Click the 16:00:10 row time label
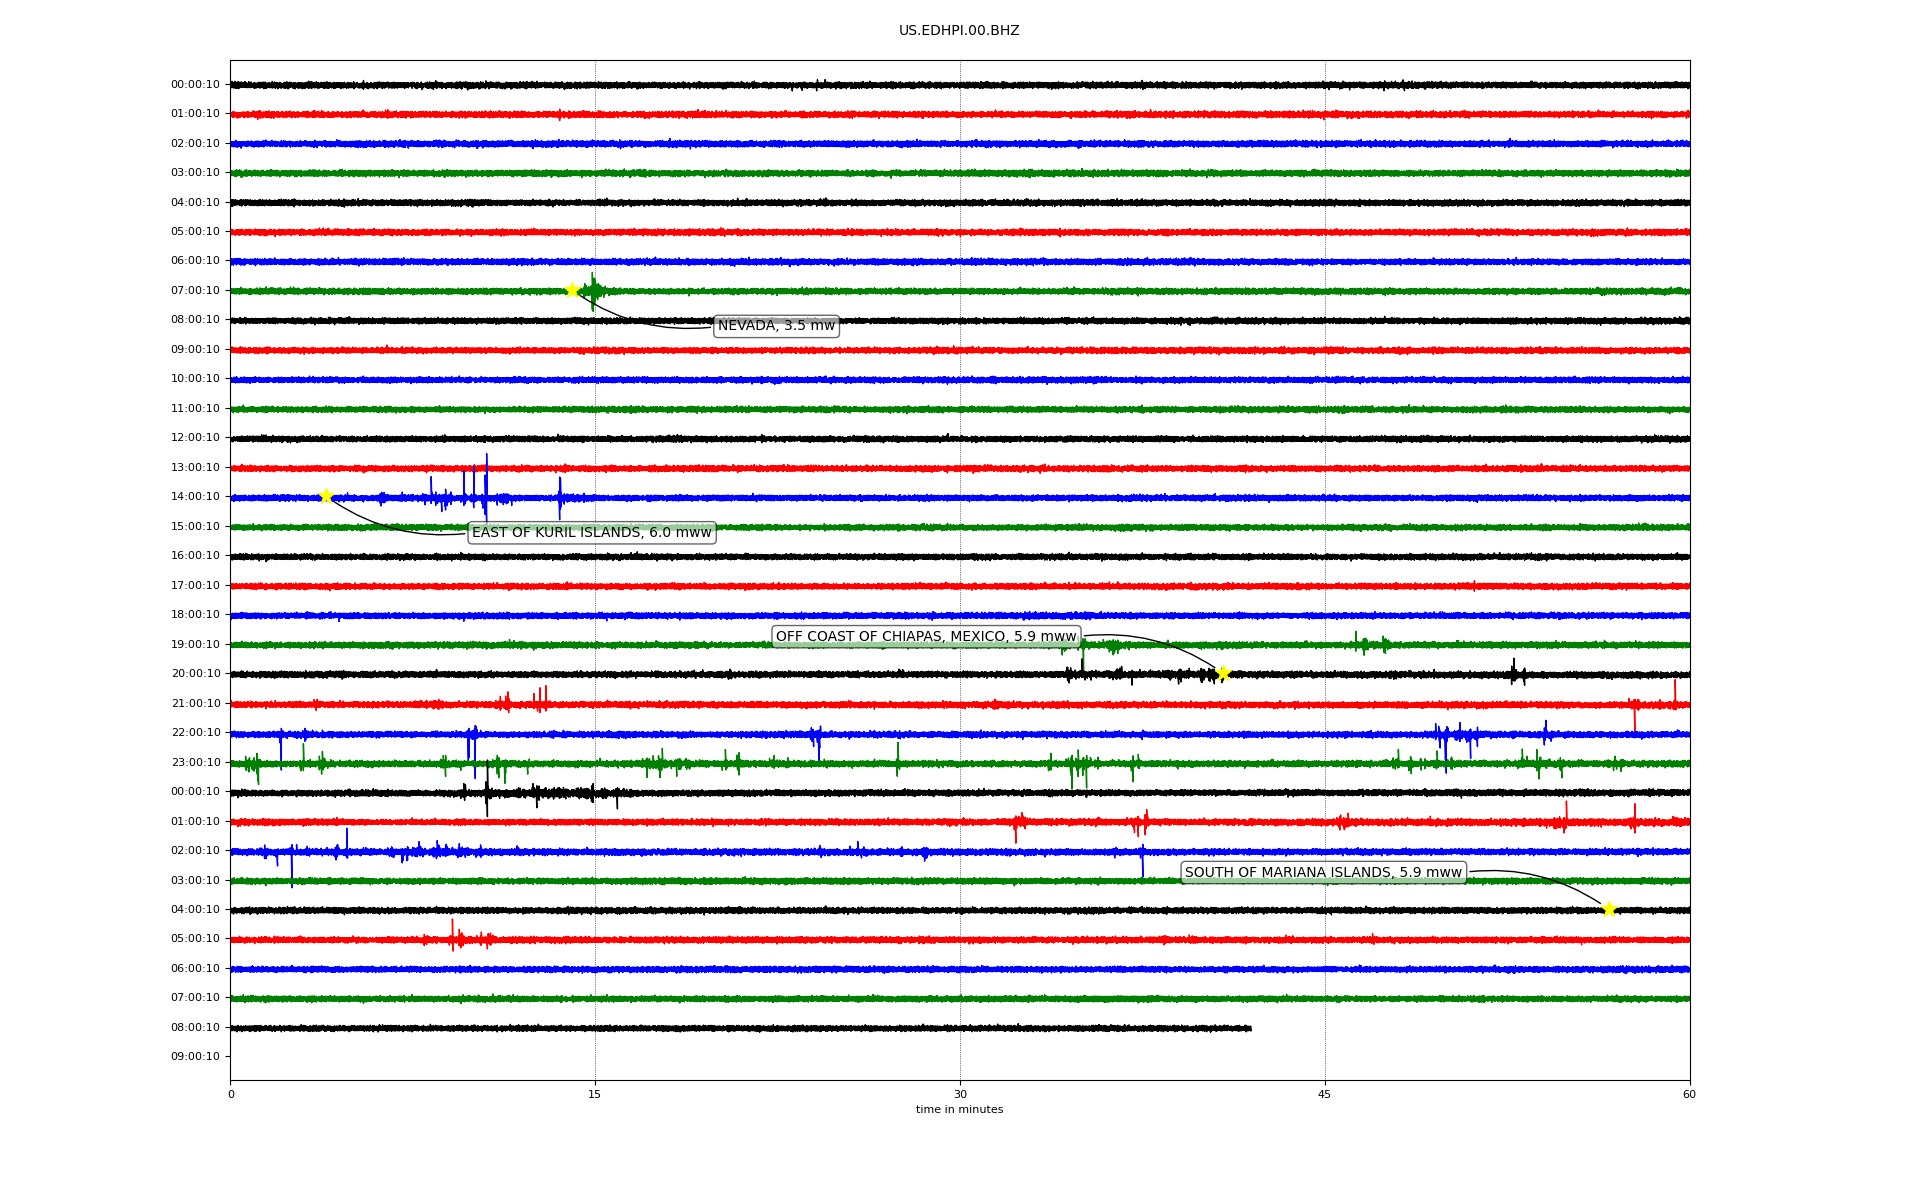This screenshot has width=1920, height=1200. (195, 556)
